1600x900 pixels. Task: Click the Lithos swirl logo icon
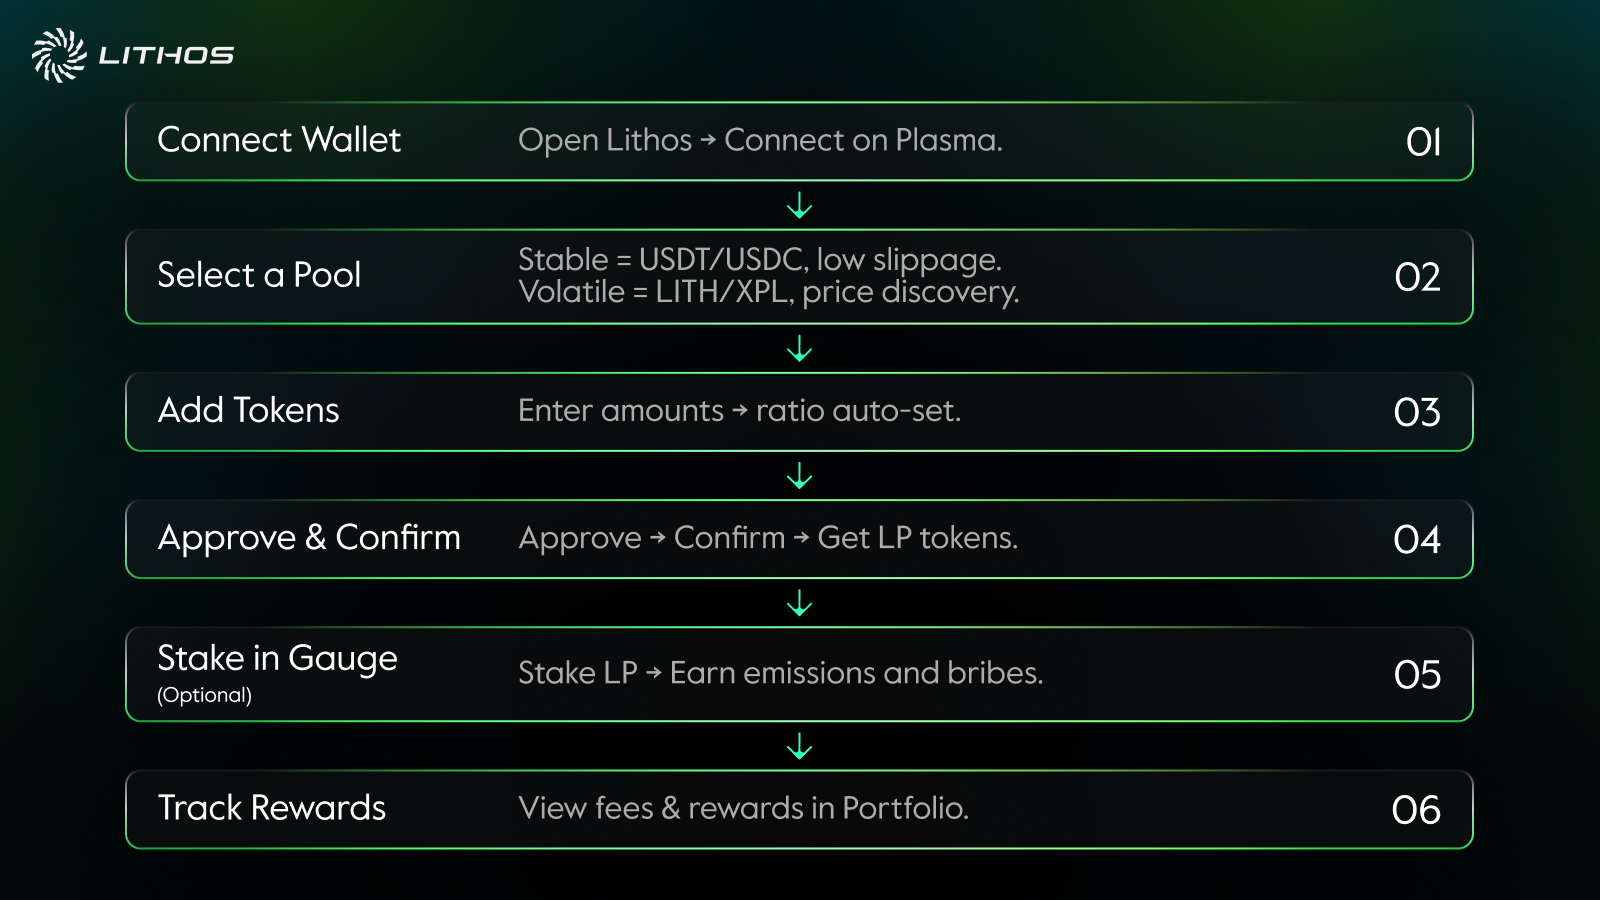[59, 55]
